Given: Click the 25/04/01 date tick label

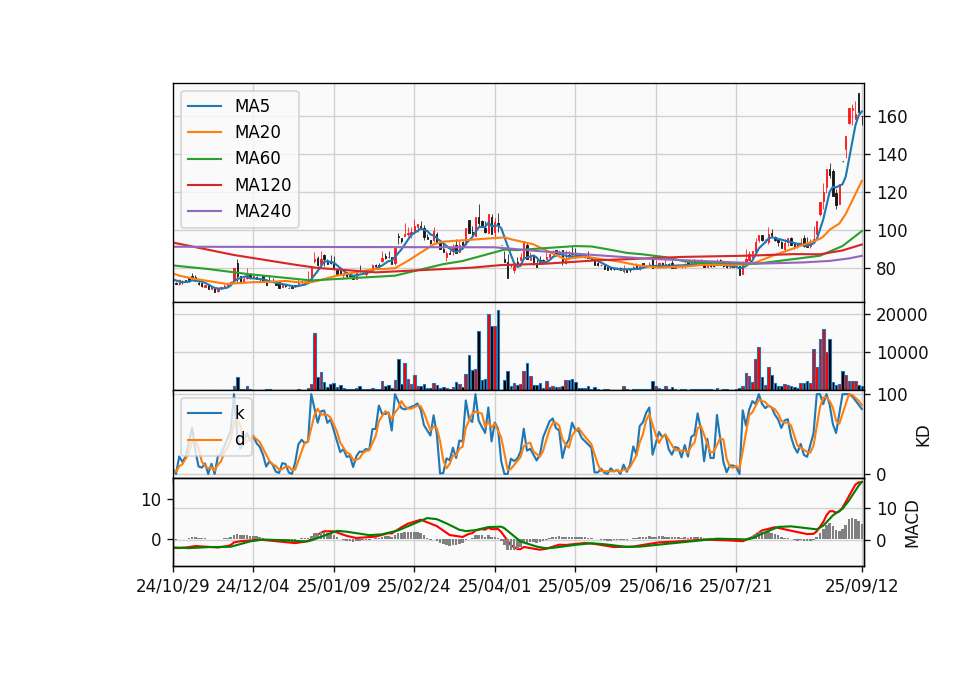Looking at the screenshot, I should [495, 587].
